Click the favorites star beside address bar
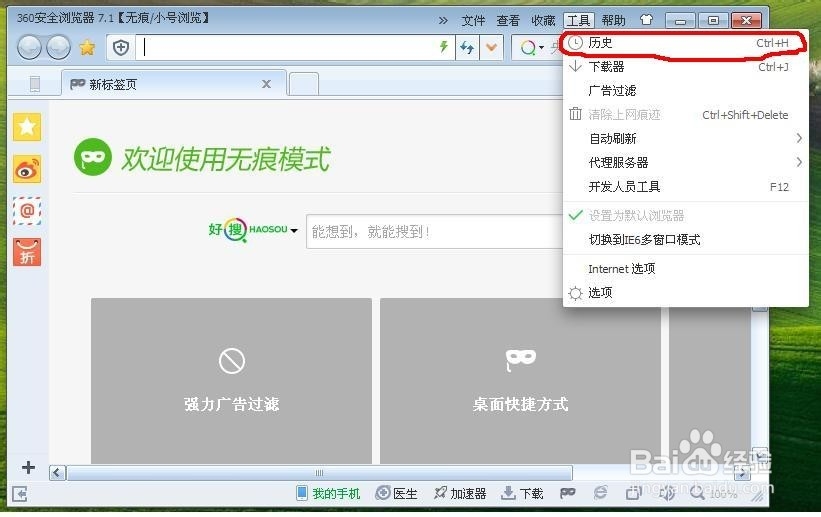 point(87,48)
